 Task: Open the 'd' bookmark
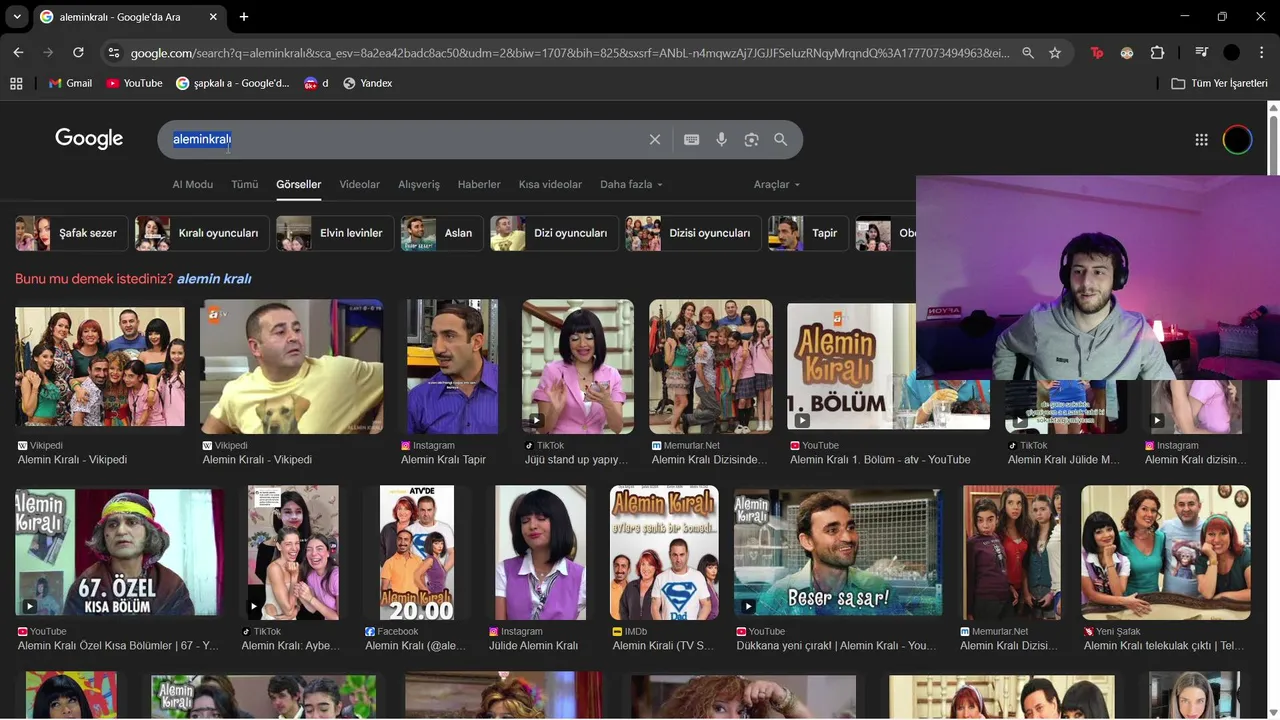316,83
